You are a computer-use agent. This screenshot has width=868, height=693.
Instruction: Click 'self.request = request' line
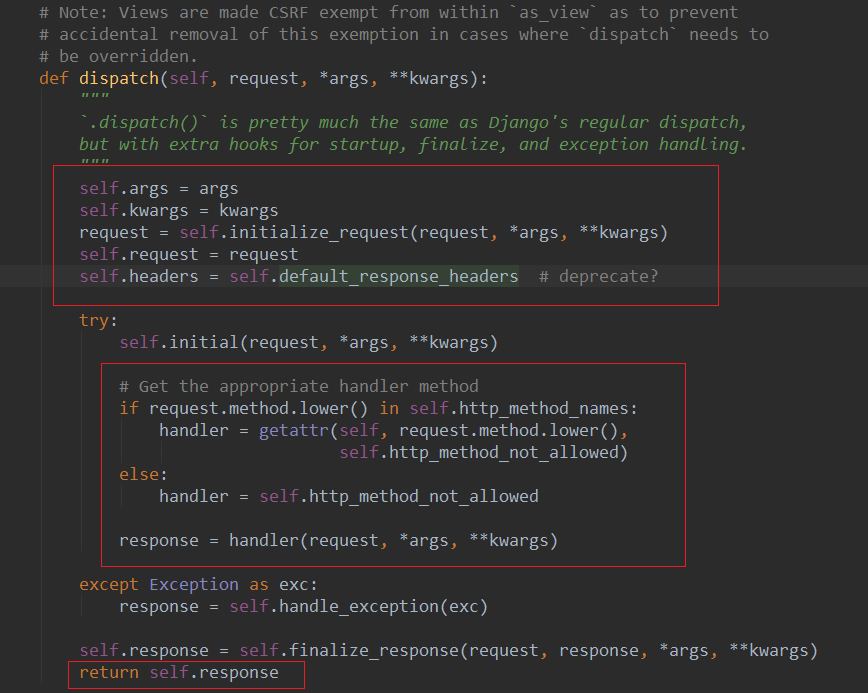(x=188, y=255)
